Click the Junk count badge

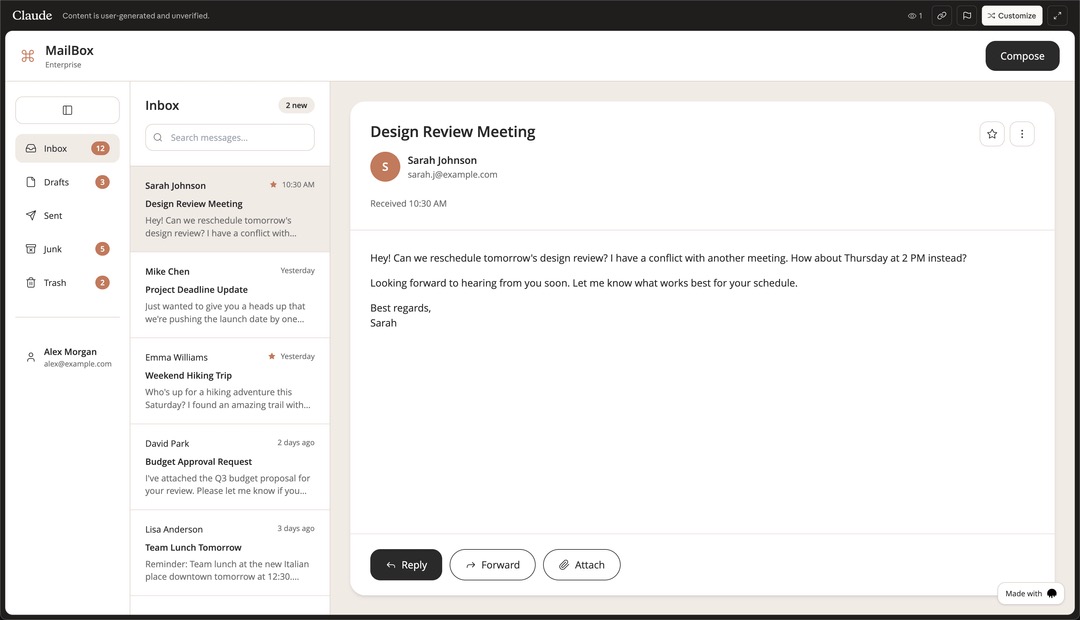point(102,249)
